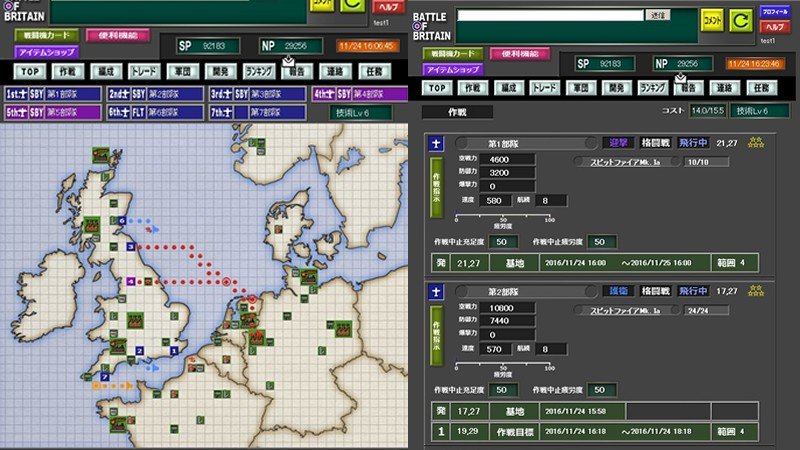The width and height of the screenshot is (800, 450).
Task: Open the ランキング tab in the map panel
Action: pos(260,72)
